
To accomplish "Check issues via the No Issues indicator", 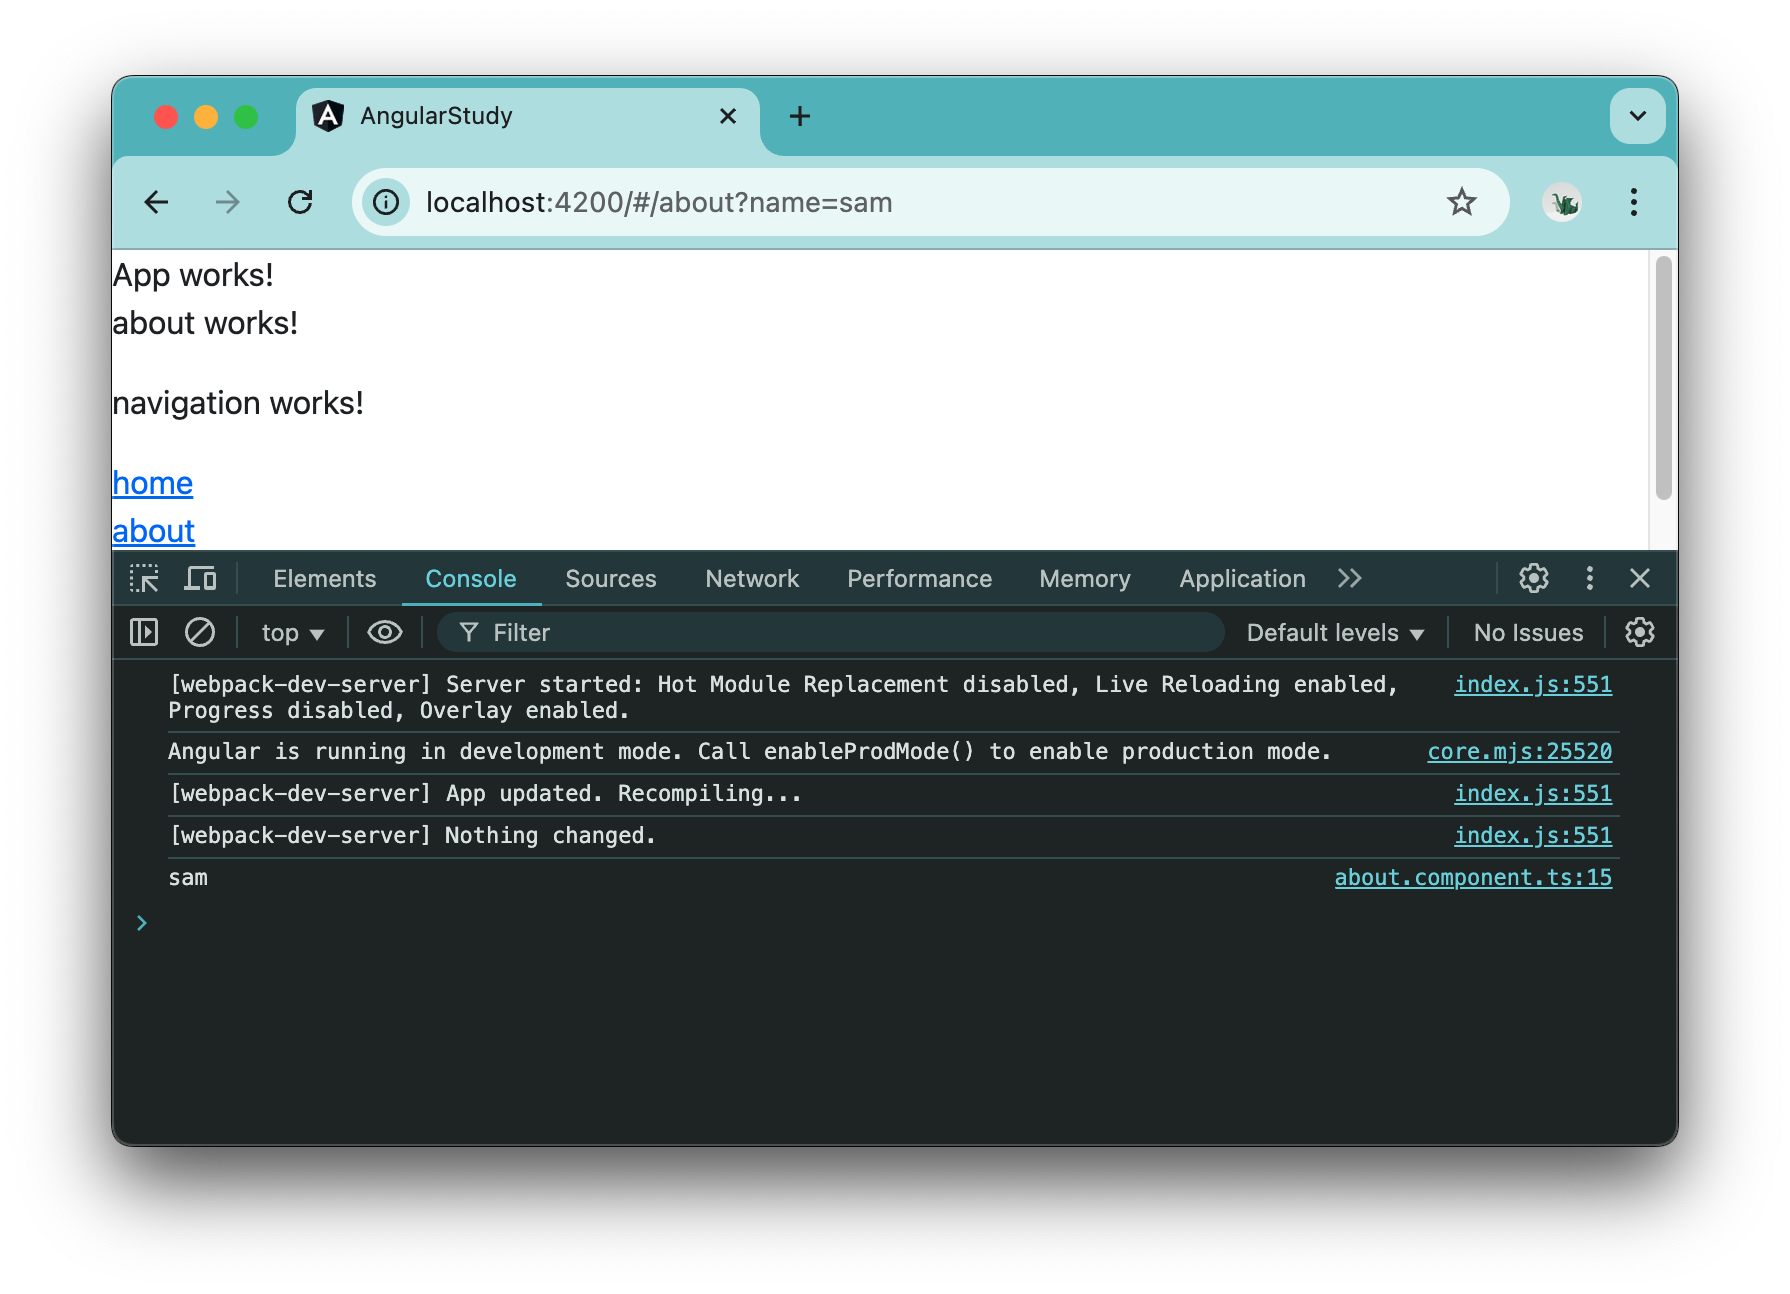I will [1527, 632].
